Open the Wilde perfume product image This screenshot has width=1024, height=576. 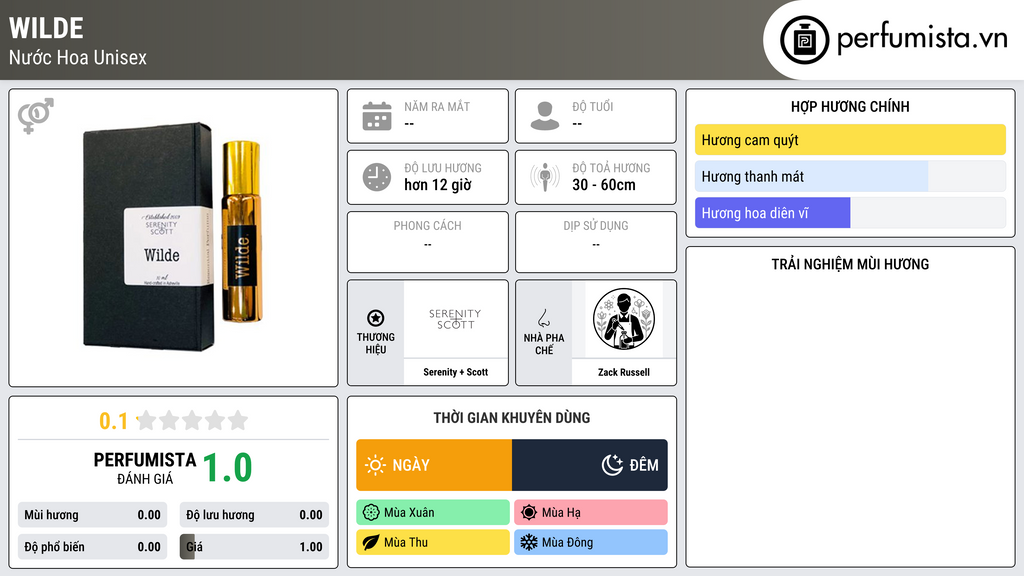click(x=174, y=236)
